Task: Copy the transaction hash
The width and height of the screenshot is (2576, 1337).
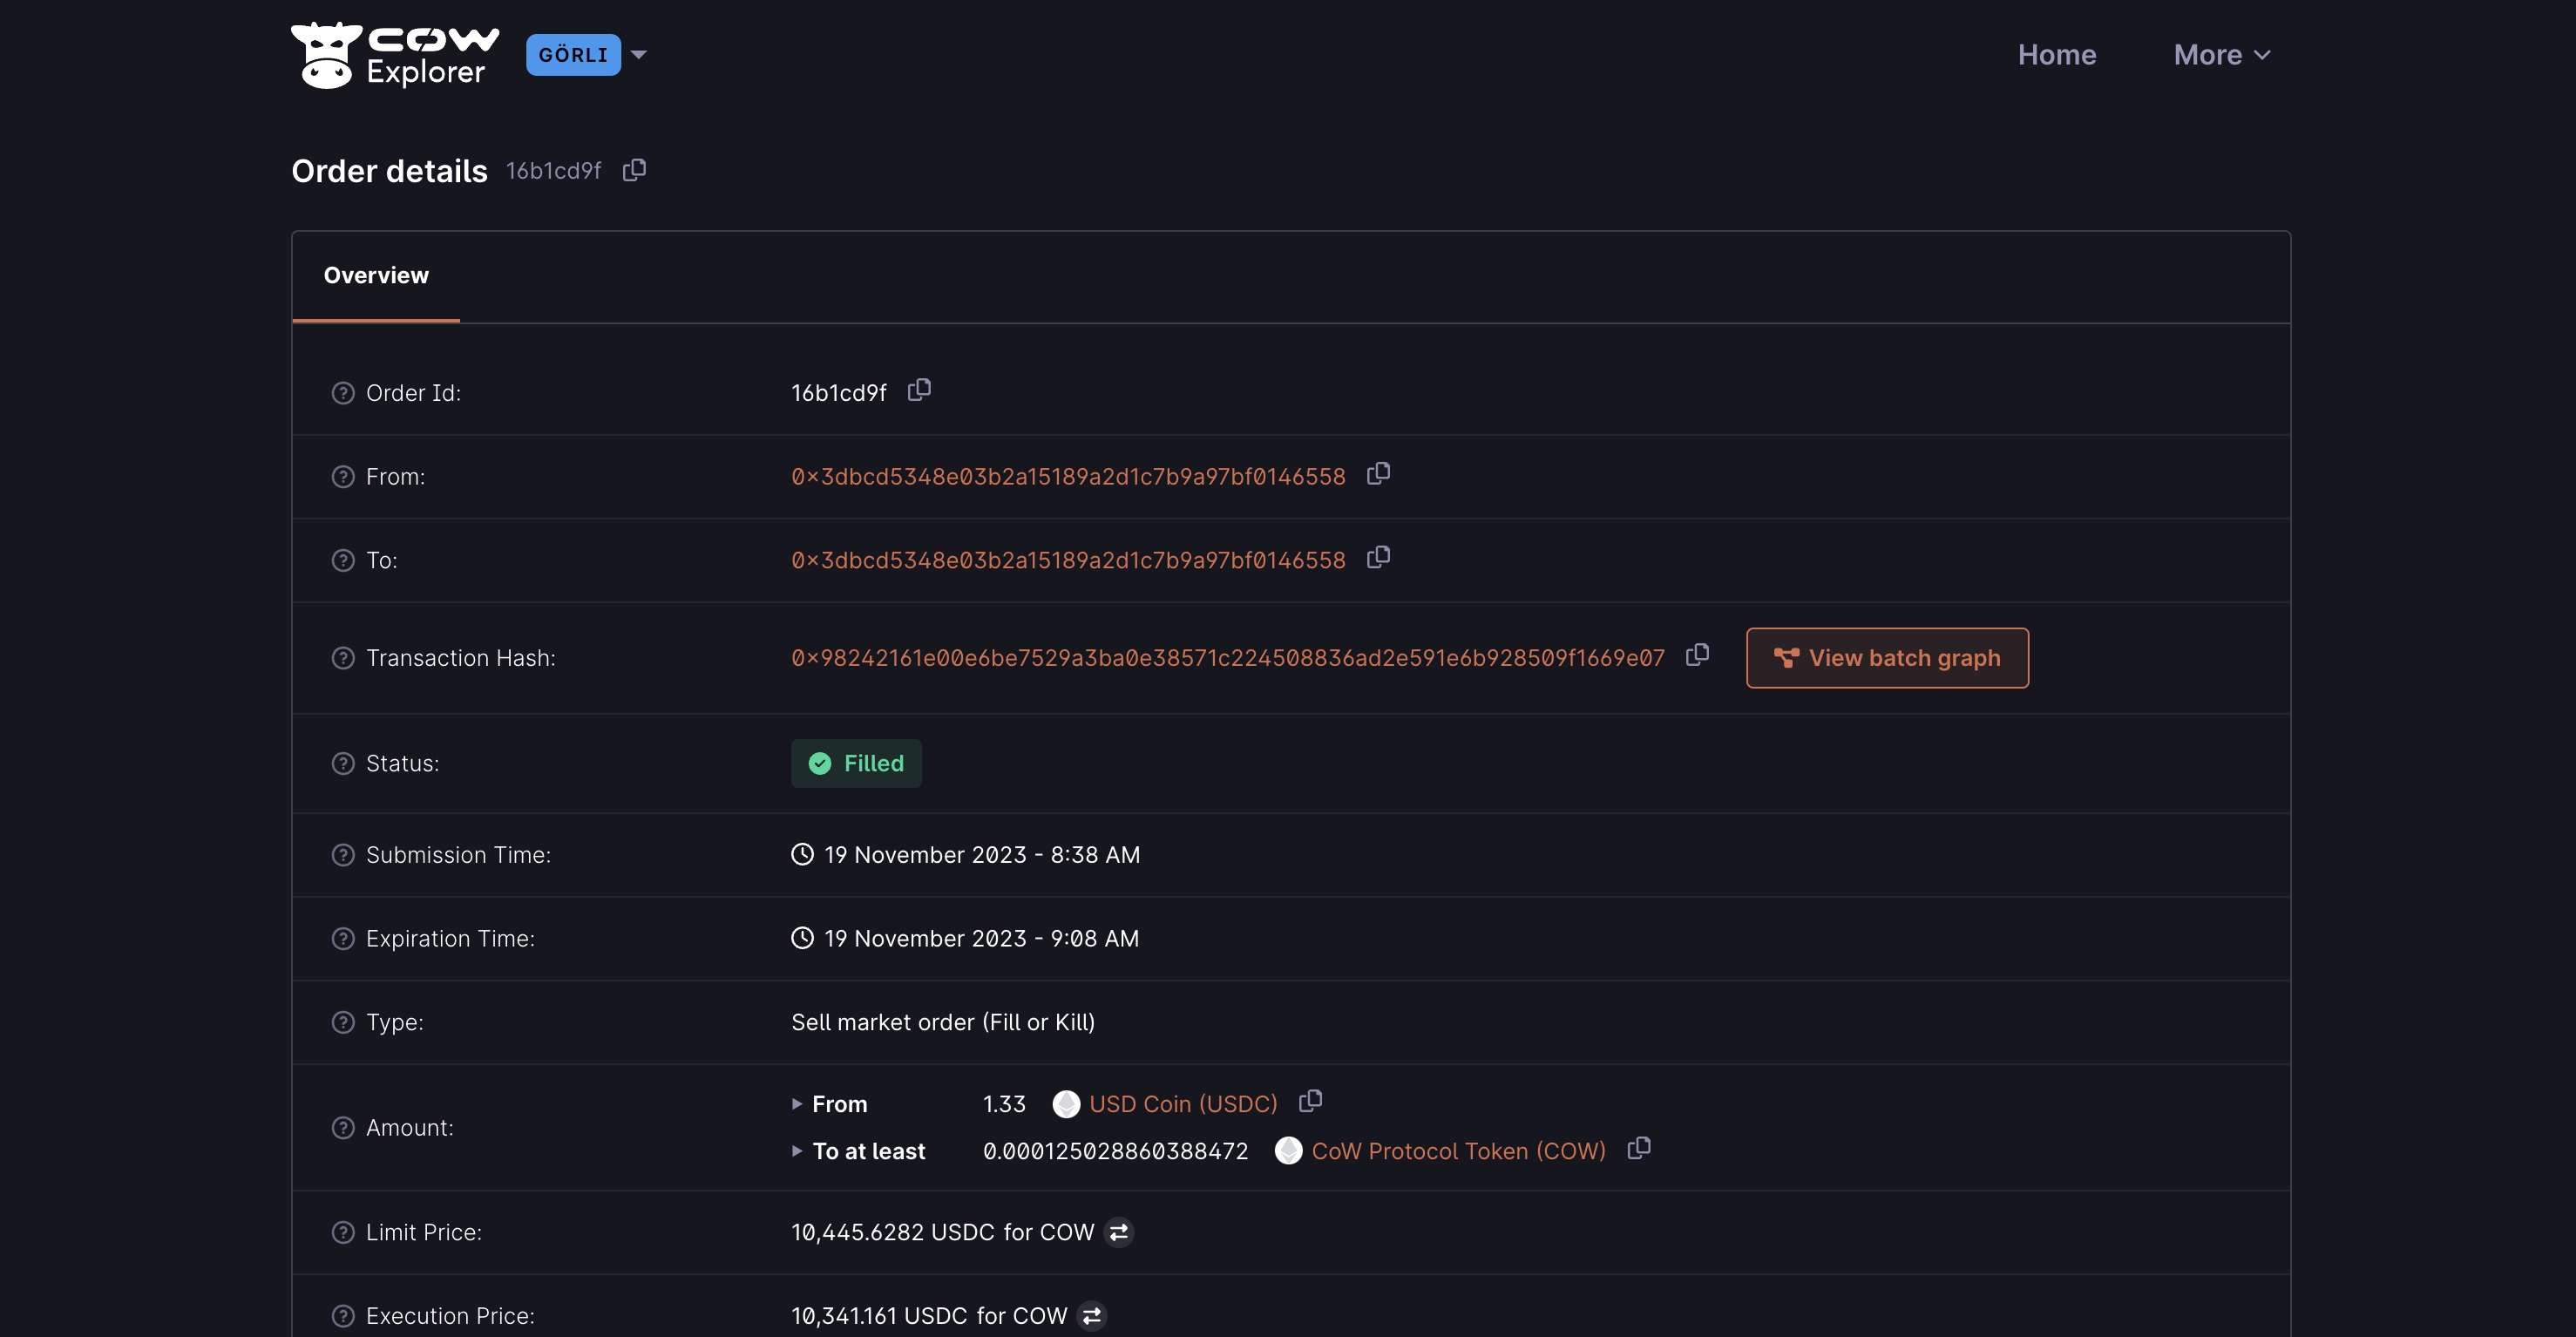Action: point(1697,655)
